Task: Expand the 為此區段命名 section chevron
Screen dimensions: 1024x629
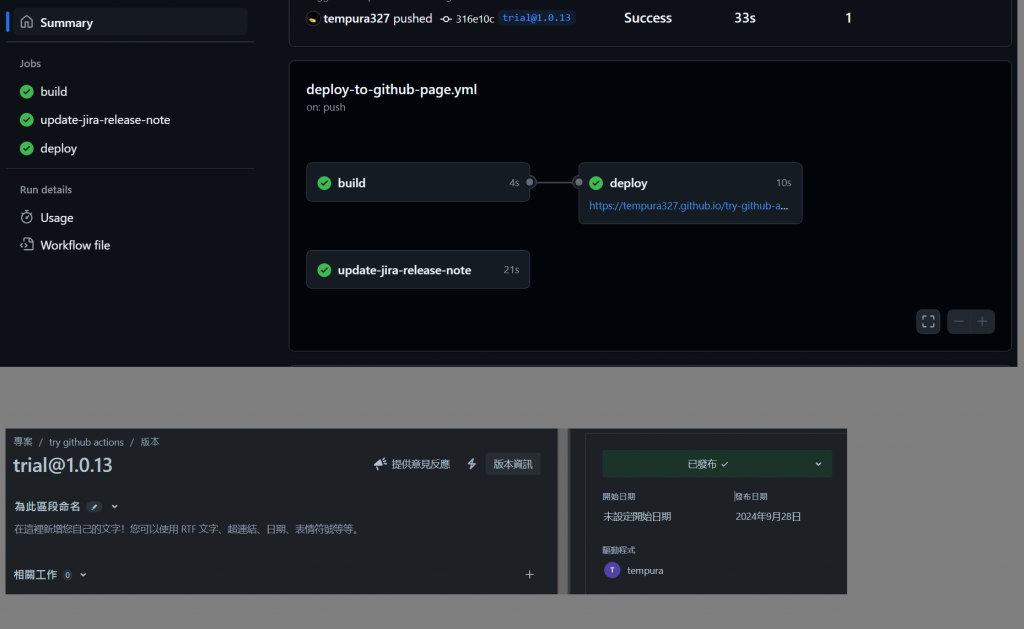Action: (x=114, y=506)
